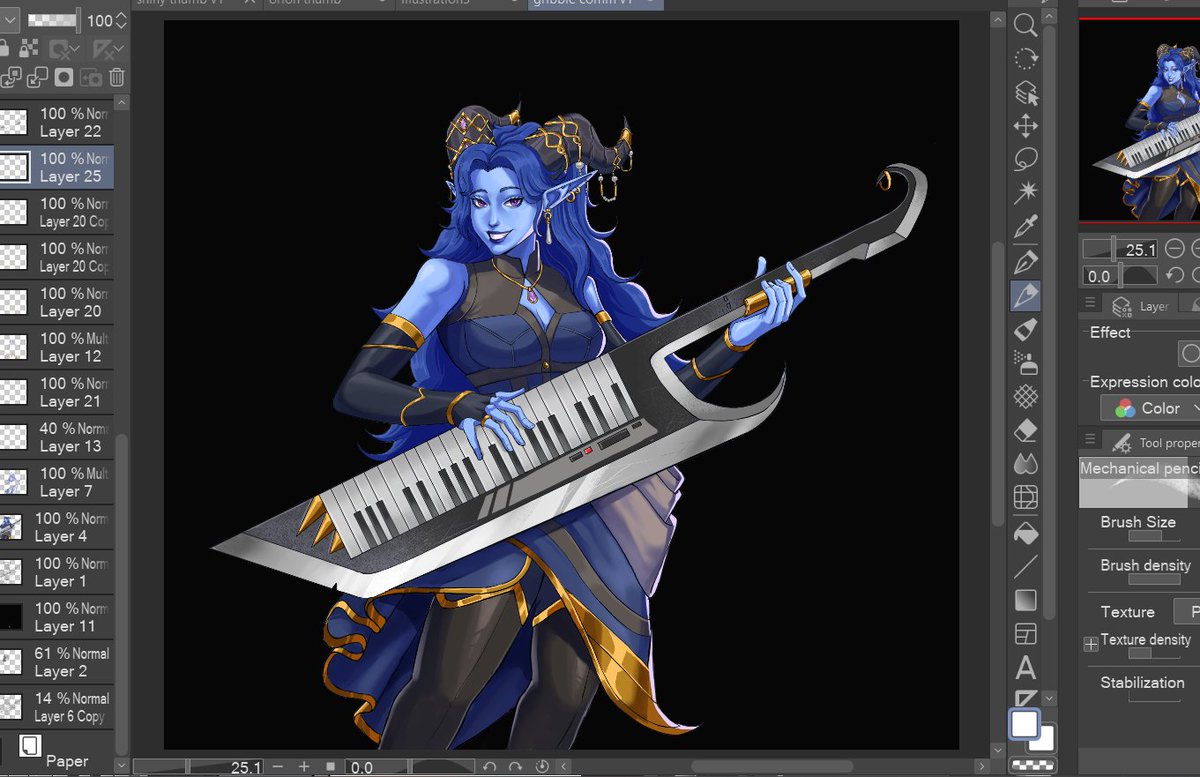Screen dimensions: 1200x777
Task: Click Navigator zoom out minus button
Action: tap(1176, 249)
